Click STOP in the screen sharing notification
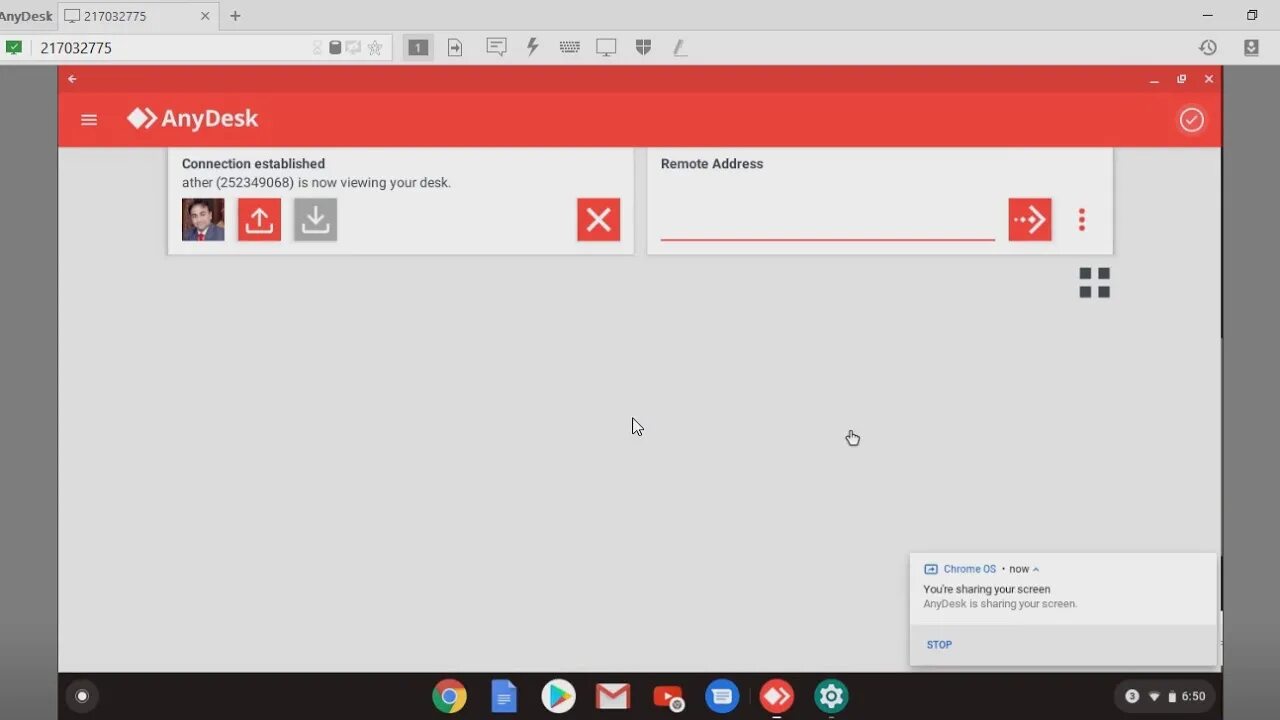The width and height of the screenshot is (1280, 720). 939,645
